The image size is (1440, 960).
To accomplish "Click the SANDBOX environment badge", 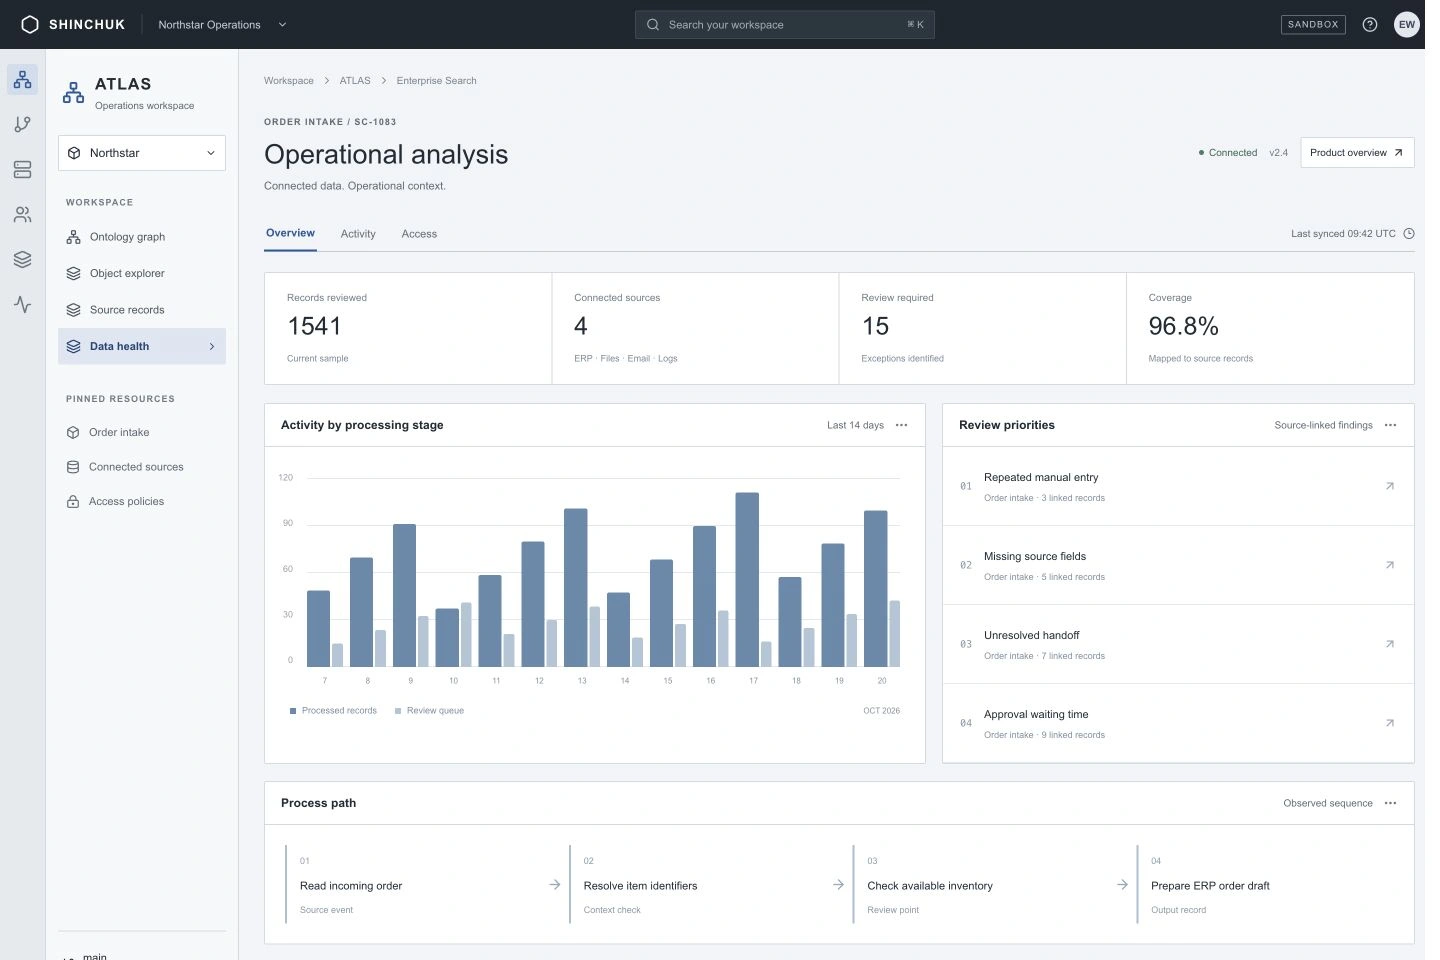I will [x=1313, y=25].
